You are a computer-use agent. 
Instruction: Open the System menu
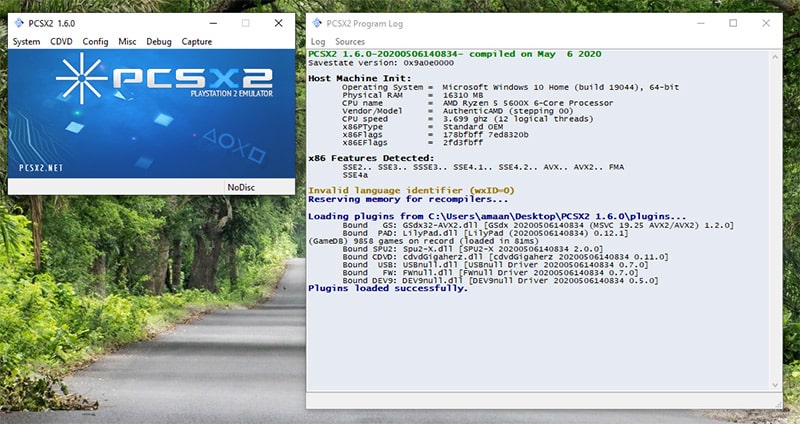(x=27, y=42)
